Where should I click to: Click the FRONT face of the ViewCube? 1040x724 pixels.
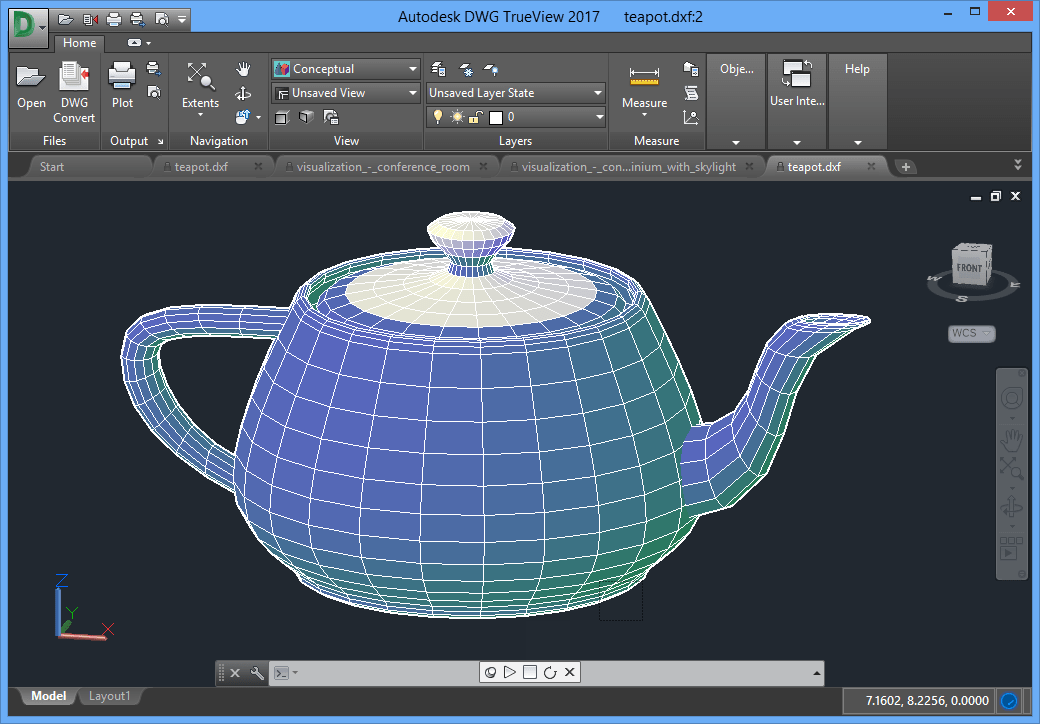pos(972,267)
